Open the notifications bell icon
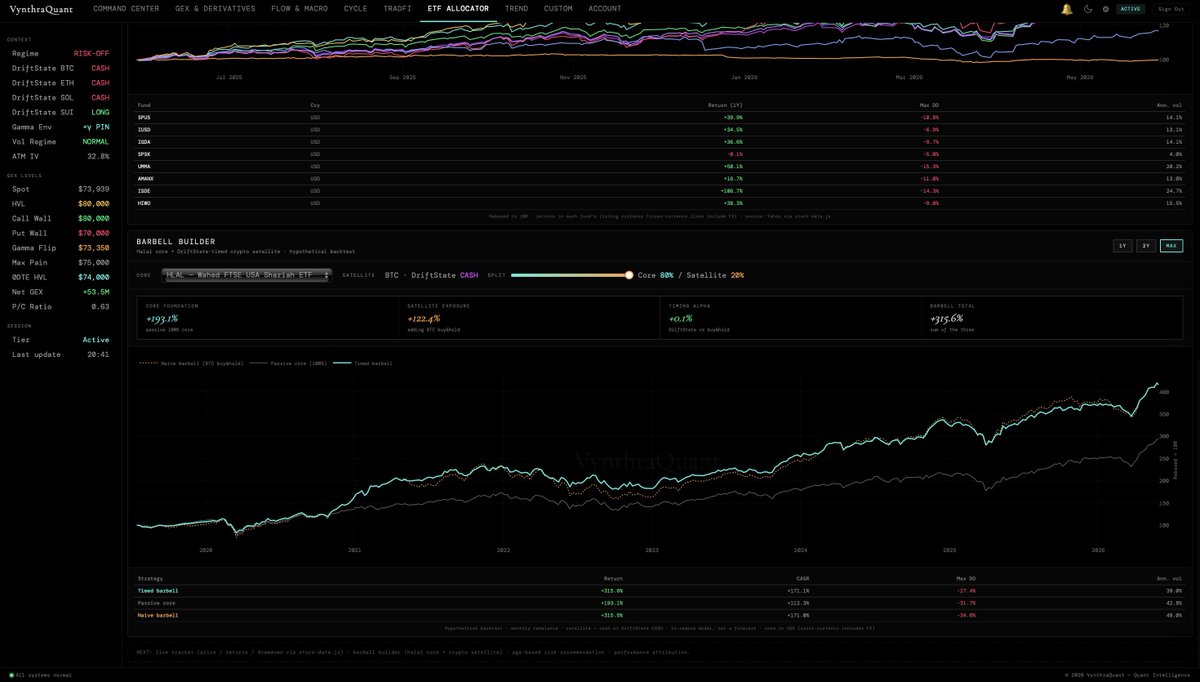The image size is (1200, 682). coord(1066,8)
